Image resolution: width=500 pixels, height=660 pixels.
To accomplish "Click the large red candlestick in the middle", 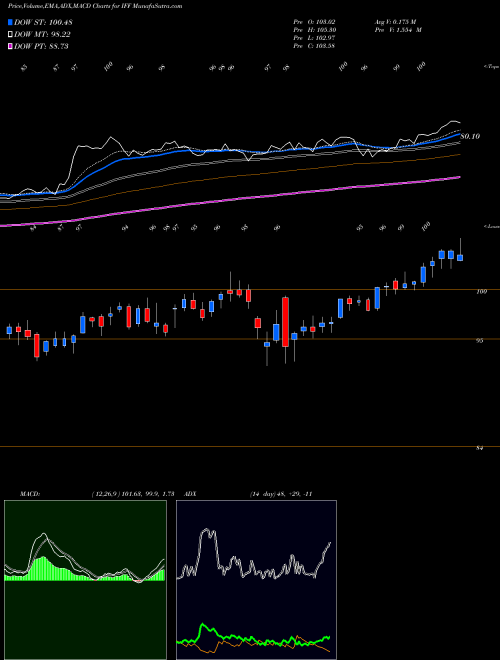I will 285,322.
